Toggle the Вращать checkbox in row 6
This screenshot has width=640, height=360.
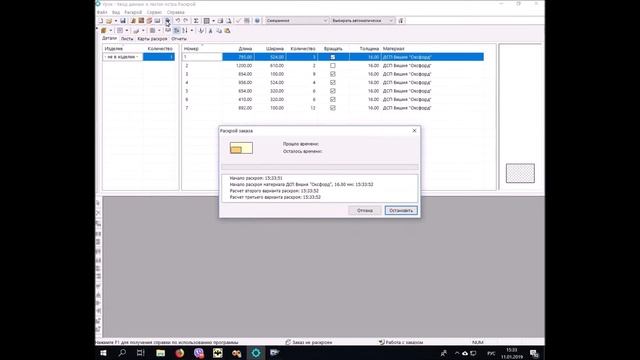(x=333, y=100)
